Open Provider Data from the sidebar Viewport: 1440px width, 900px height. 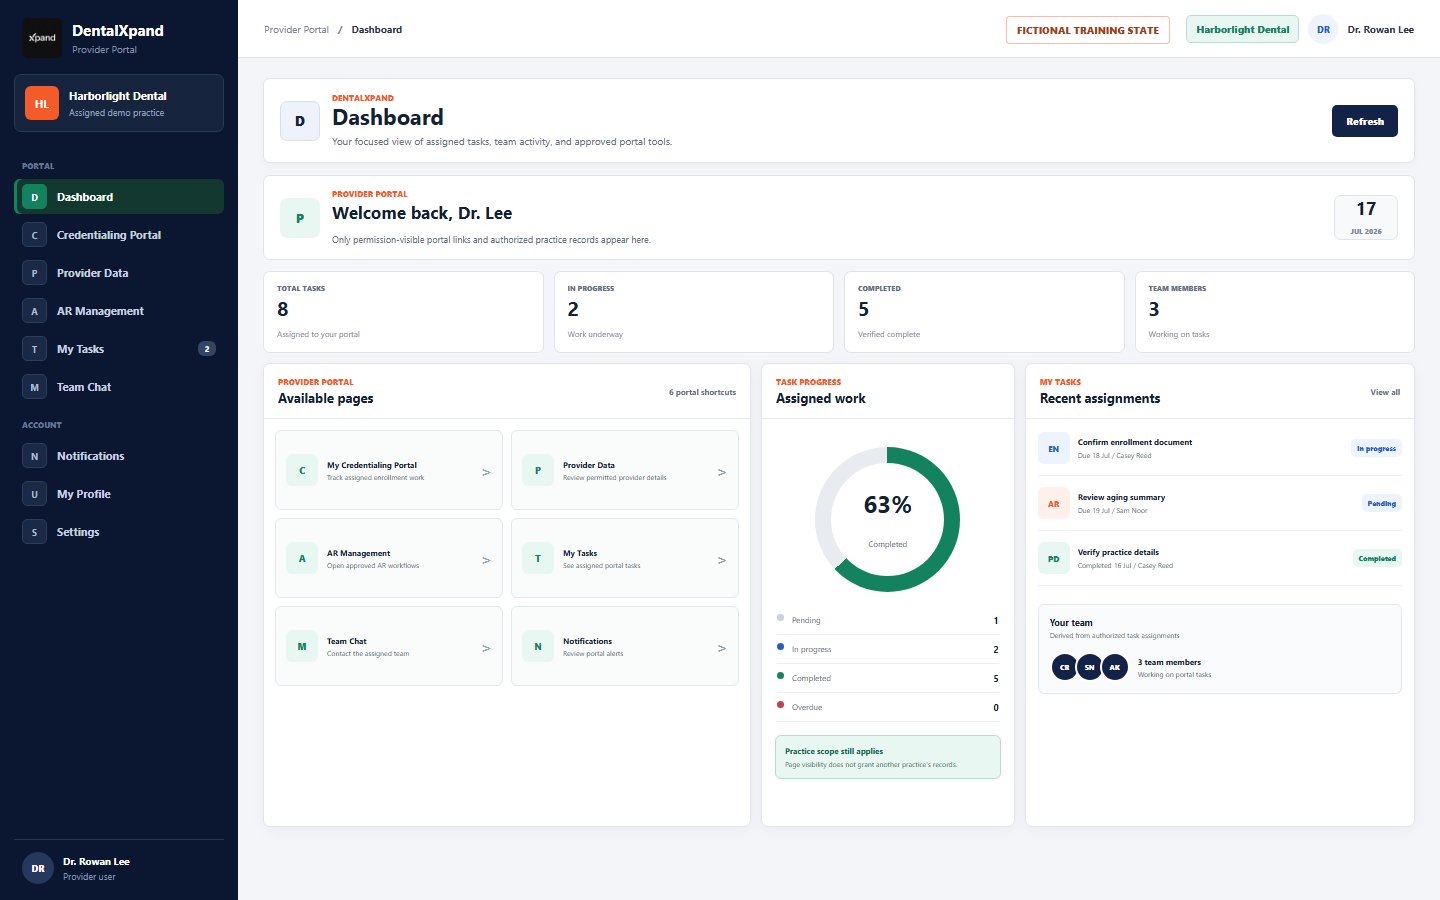119,273
